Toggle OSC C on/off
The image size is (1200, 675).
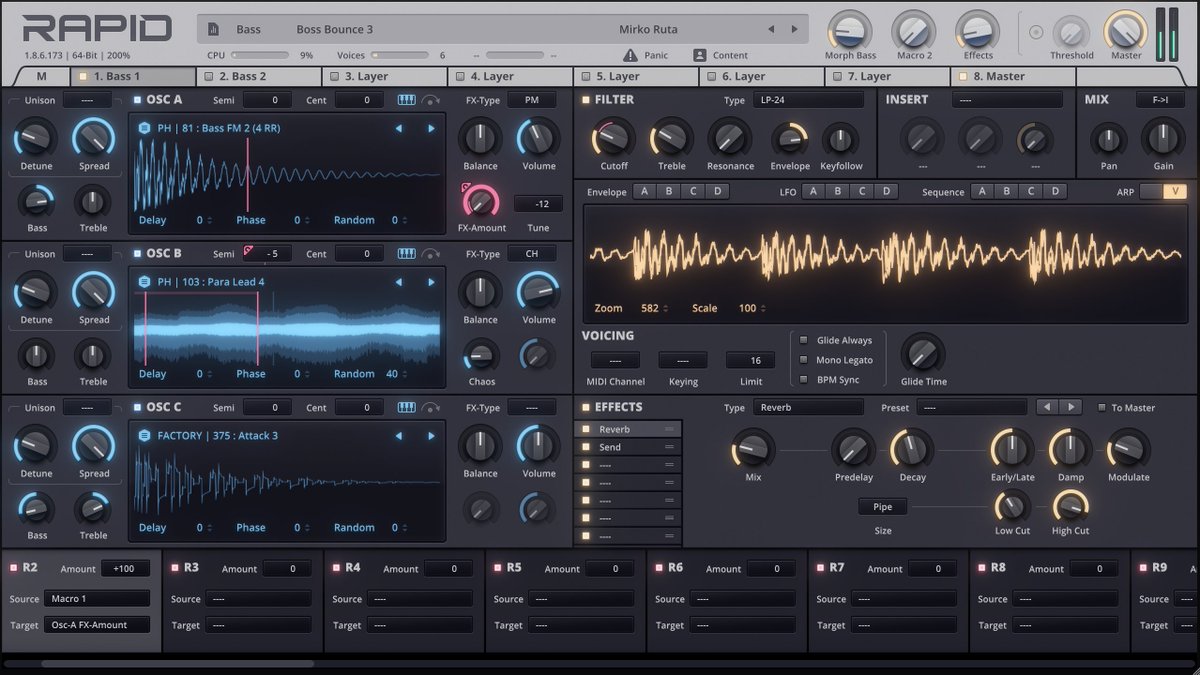pyautogui.click(x=137, y=408)
